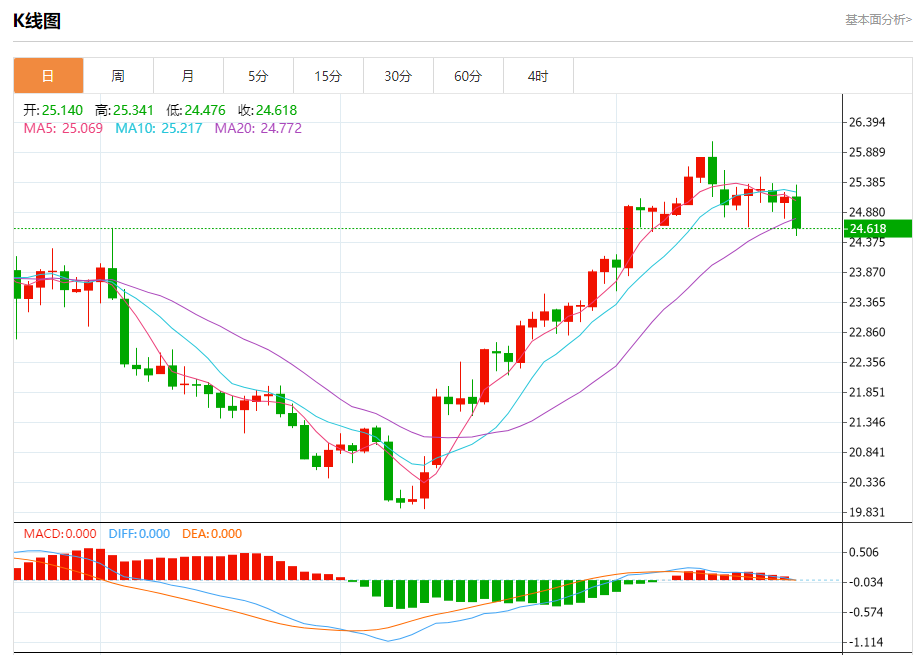Image resolution: width=924 pixels, height=655 pixels.
Task: Click the MA5: 25.069 indicator label
Action: [63, 128]
